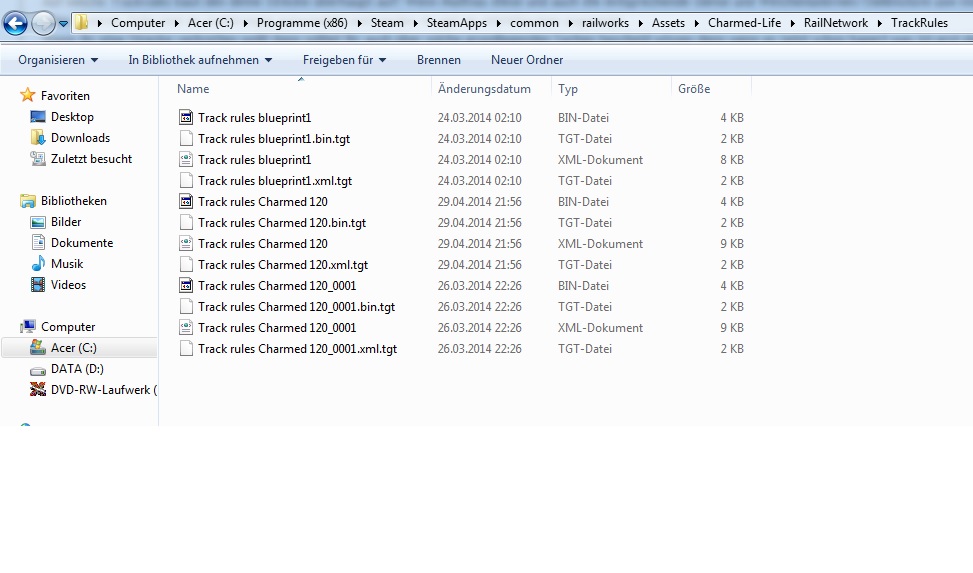Select file Track rules blueprint1.bin.tgt icon
The height and width of the screenshot is (573, 973).
186,138
